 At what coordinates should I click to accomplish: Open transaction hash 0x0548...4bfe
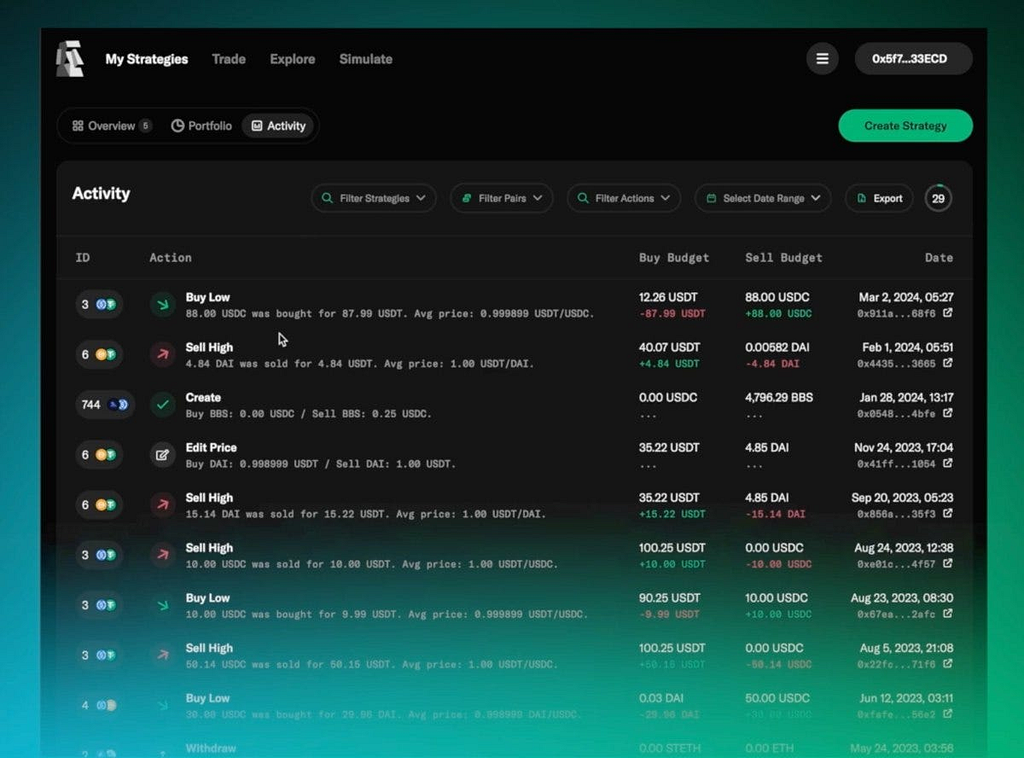point(896,414)
